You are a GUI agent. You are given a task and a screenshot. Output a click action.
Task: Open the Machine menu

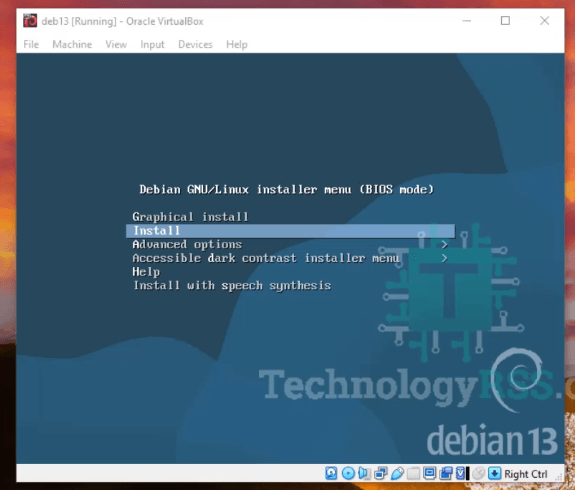coord(72,44)
